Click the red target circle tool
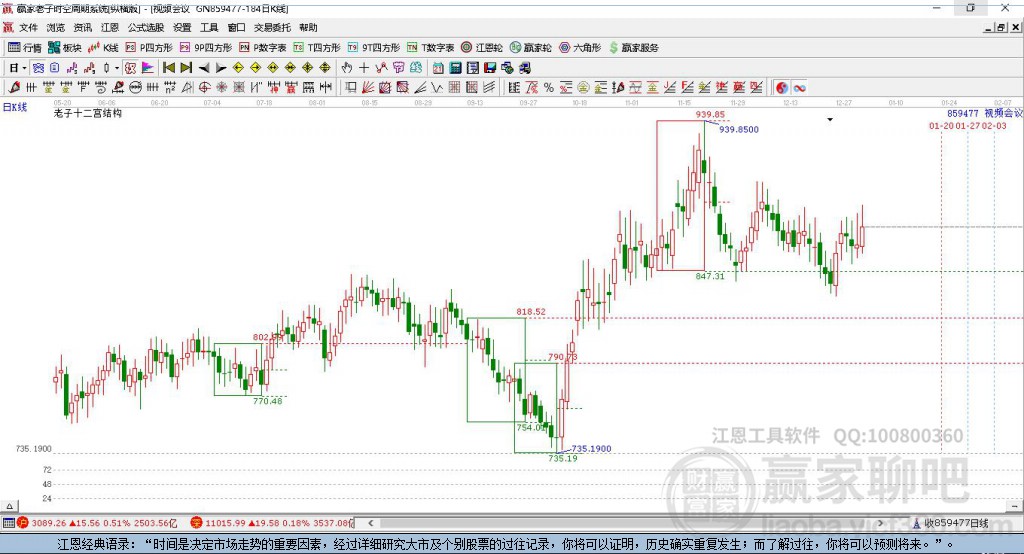 (x=204, y=87)
